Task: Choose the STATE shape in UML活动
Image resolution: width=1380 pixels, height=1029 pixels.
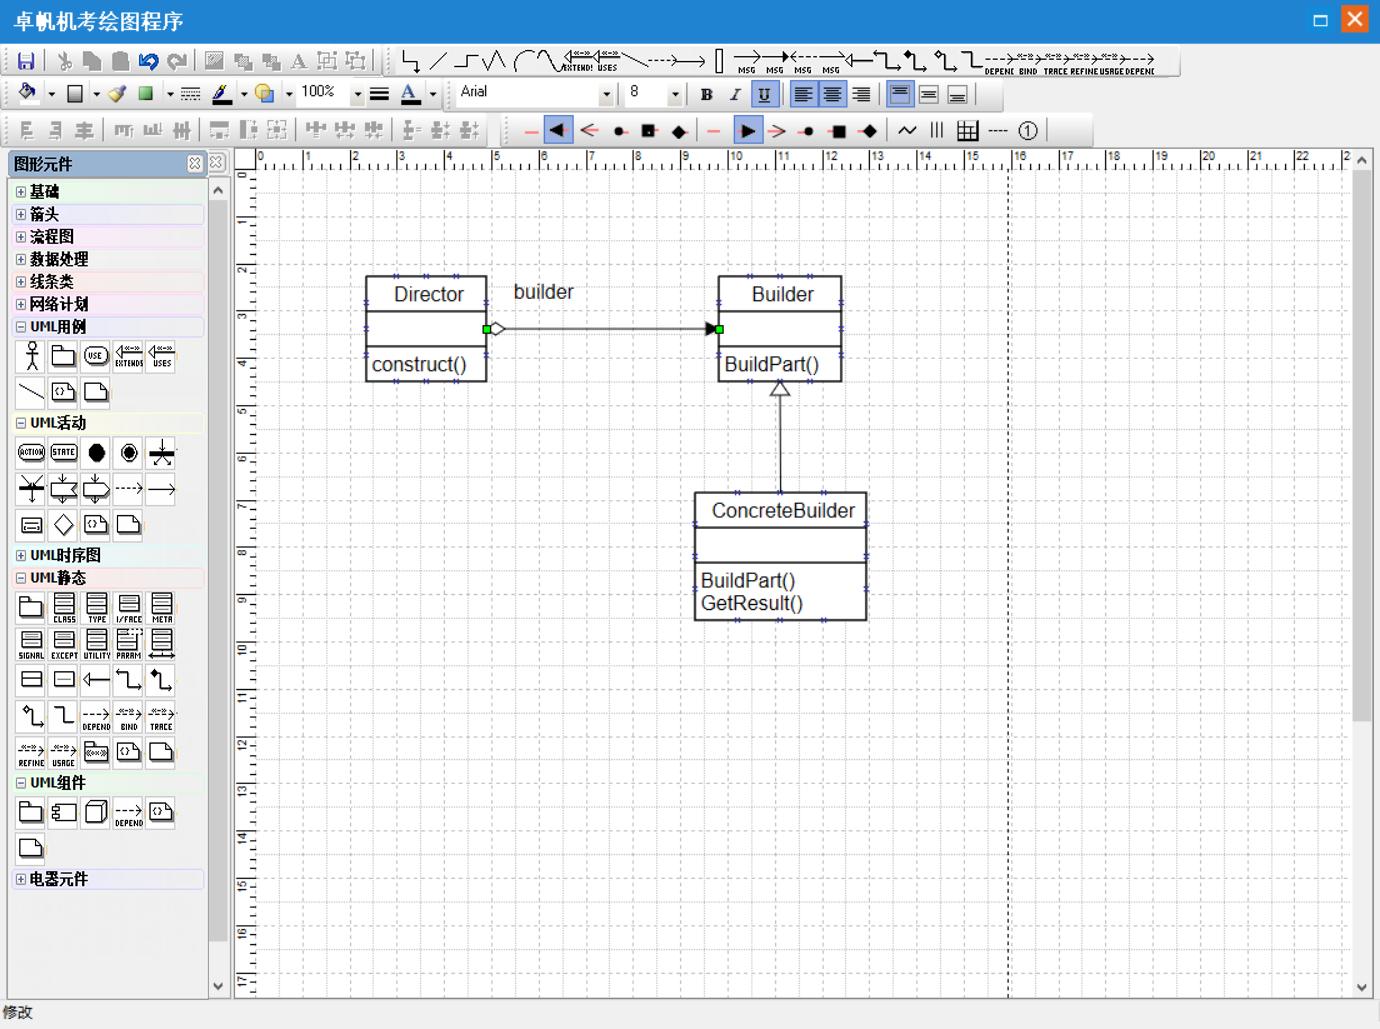Action: (64, 452)
